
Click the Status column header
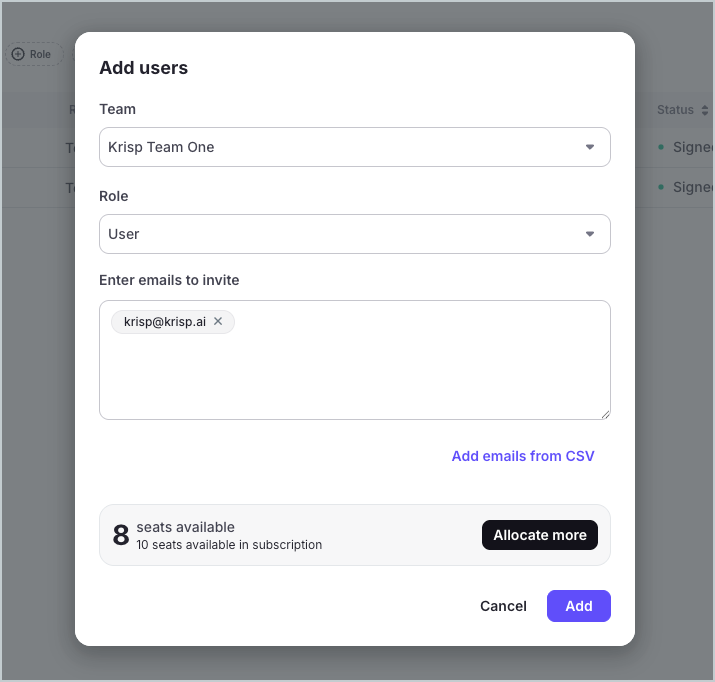click(675, 110)
